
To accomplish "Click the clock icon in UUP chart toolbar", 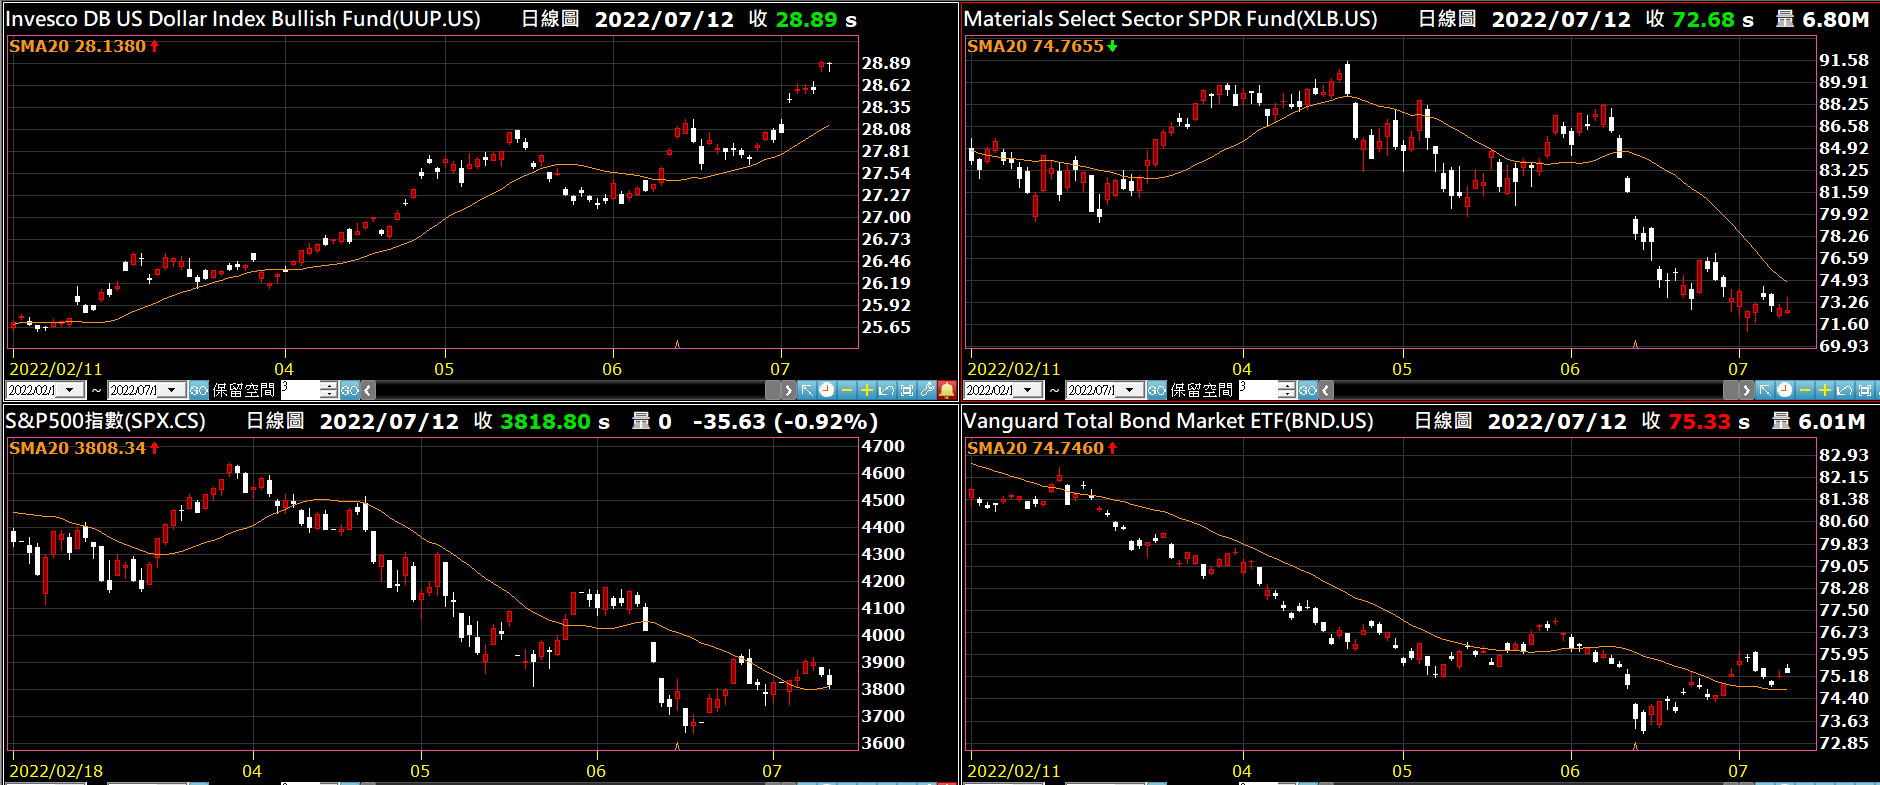I will 827,390.
